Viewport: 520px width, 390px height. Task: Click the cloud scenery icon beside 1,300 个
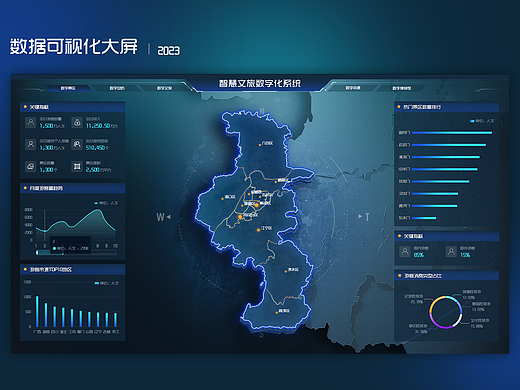pos(31,166)
